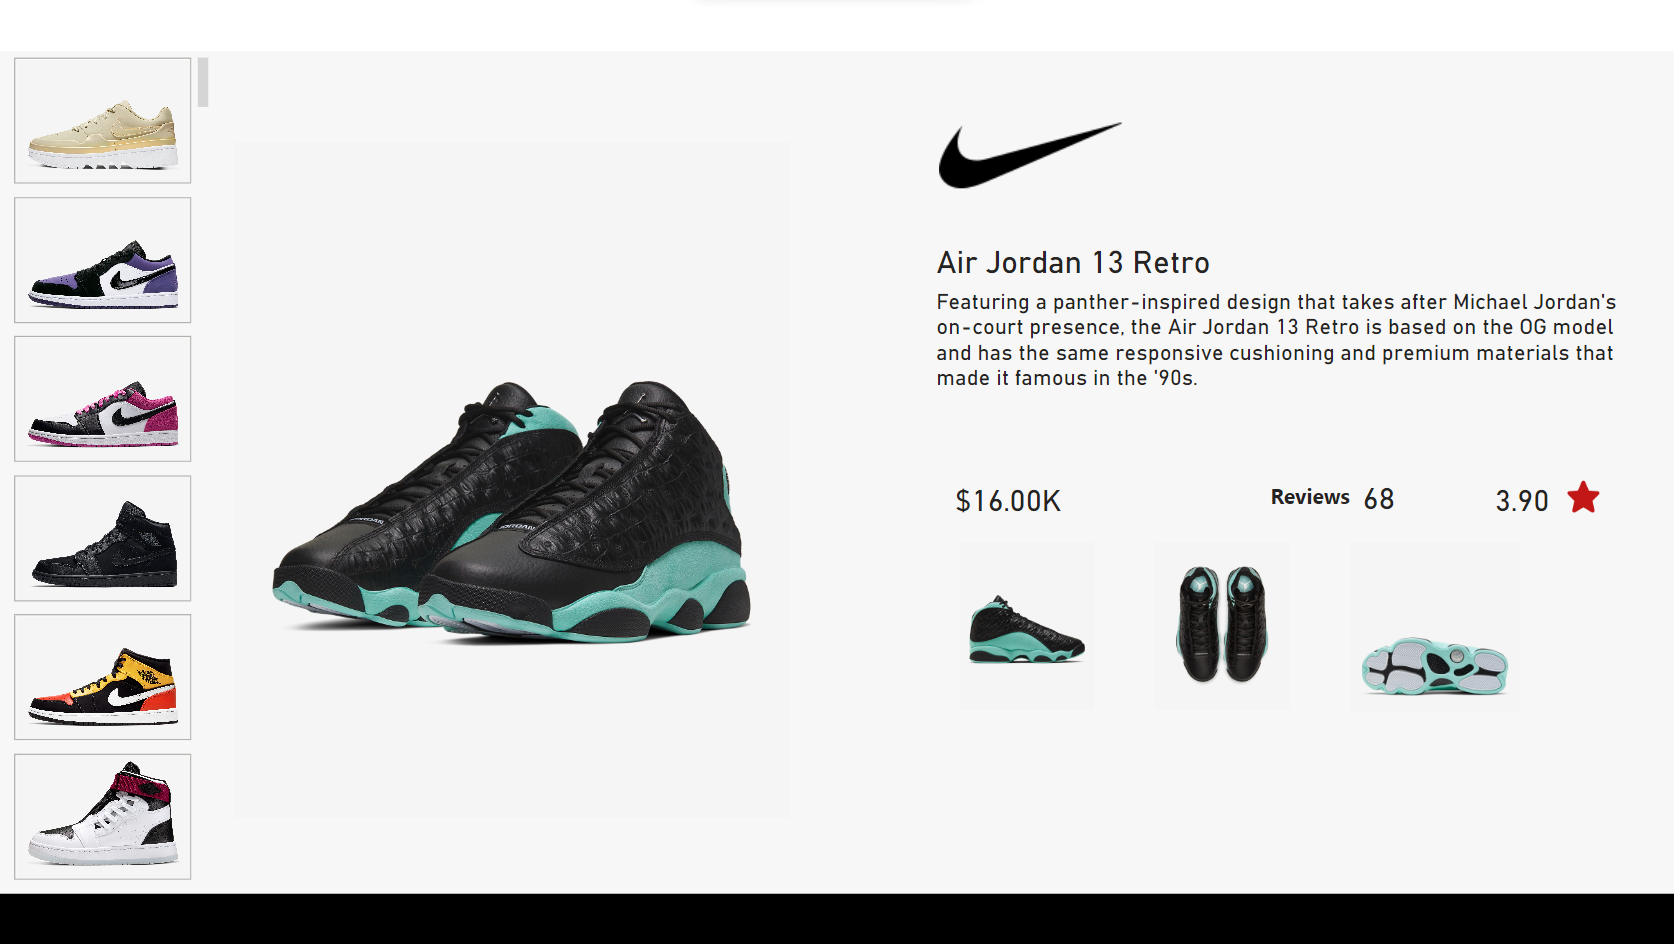1674x944 pixels.
Task: View the top-down pair image of the shoes
Action: coord(1222,626)
